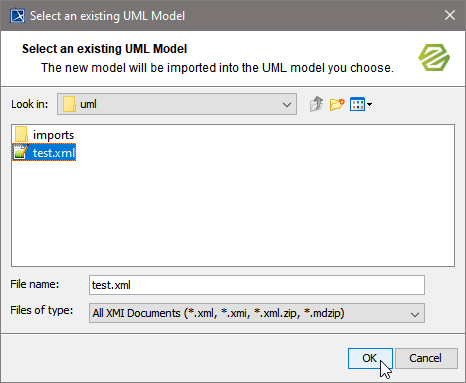Click the app icon in the title bar
This screenshot has width=466, height=383.
click(x=17, y=16)
